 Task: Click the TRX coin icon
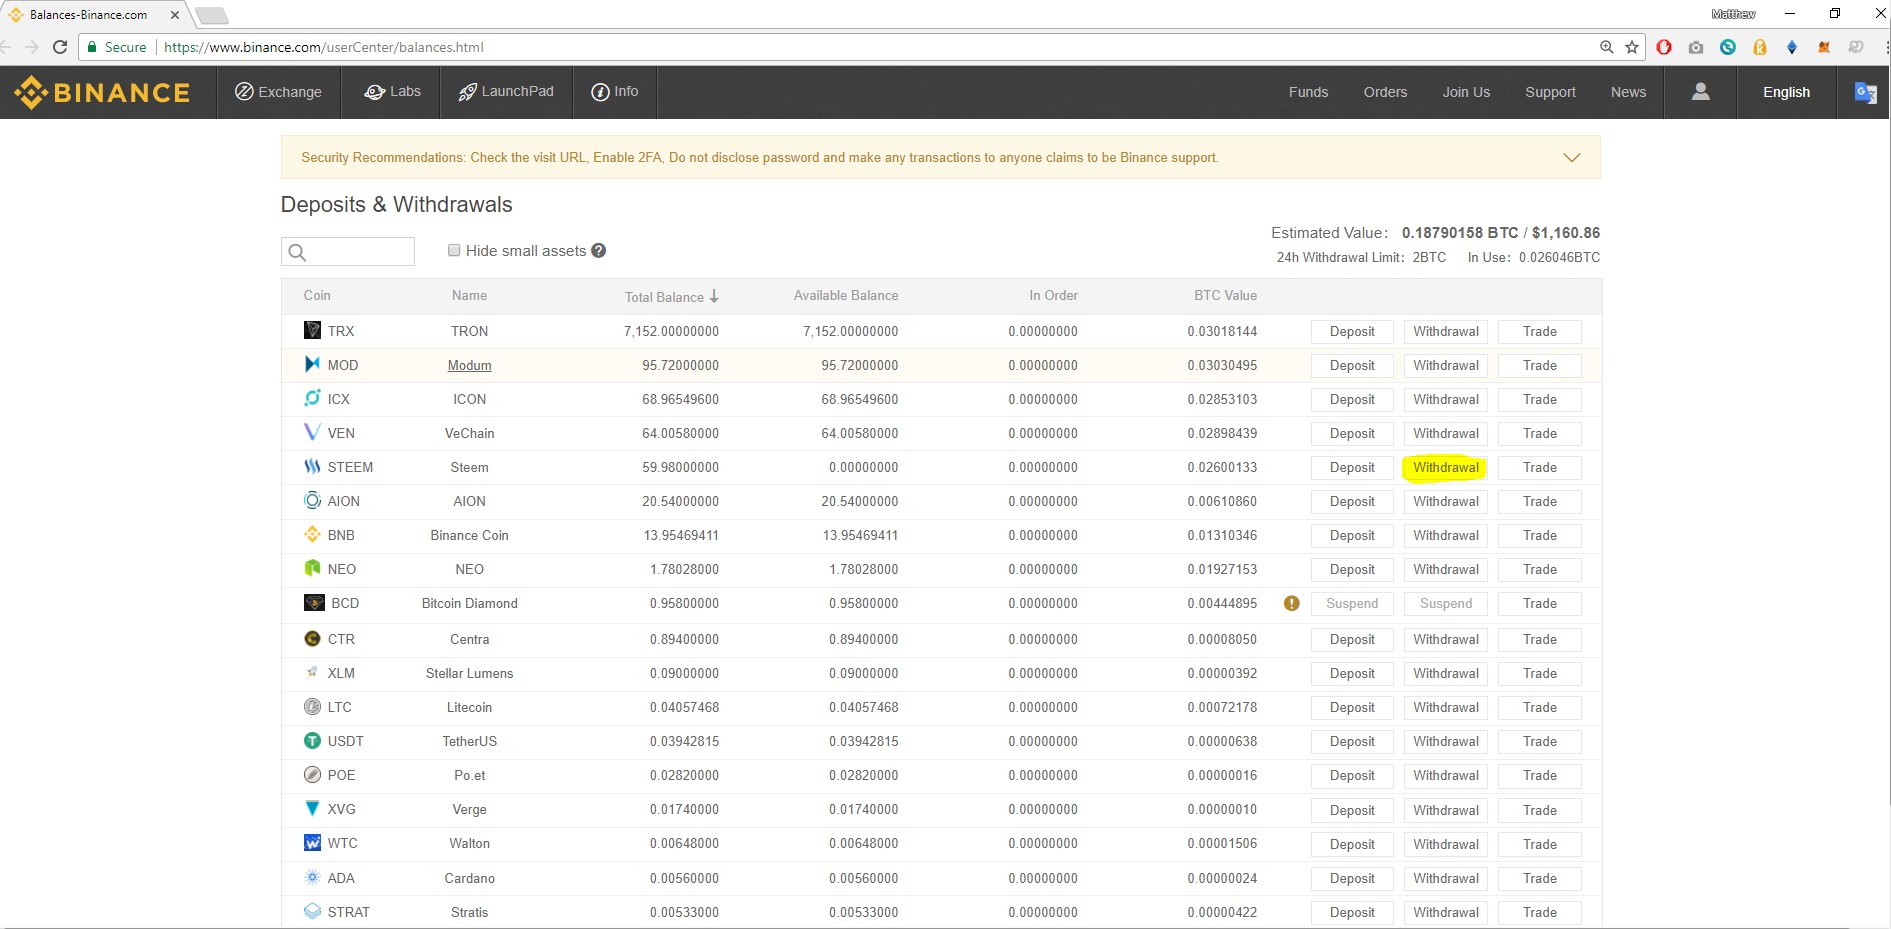[312, 330]
